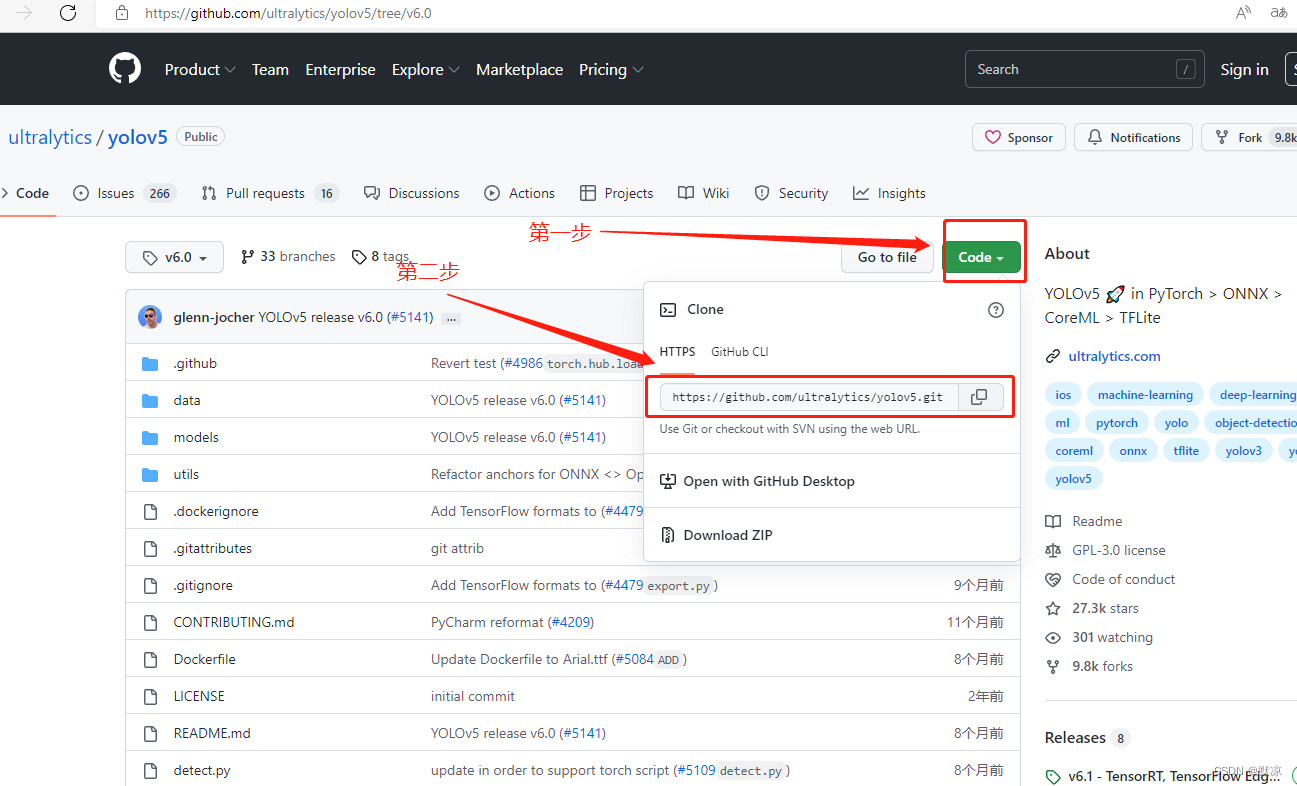Image resolution: width=1297 pixels, height=786 pixels.
Task: Open the Explore dropdown menu
Action: click(426, 69)
